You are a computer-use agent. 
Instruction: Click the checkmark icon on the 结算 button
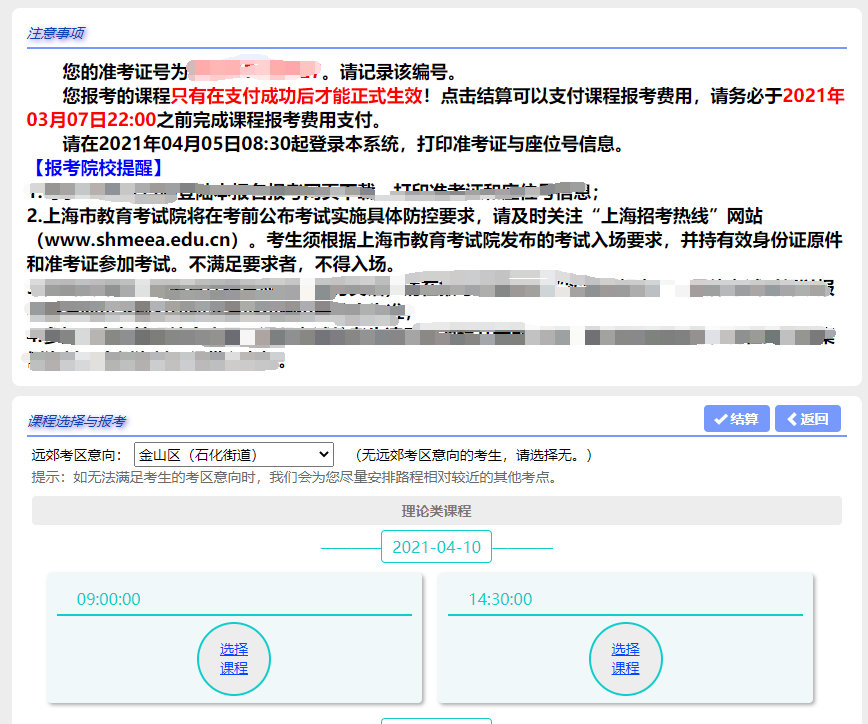[721, 418]
